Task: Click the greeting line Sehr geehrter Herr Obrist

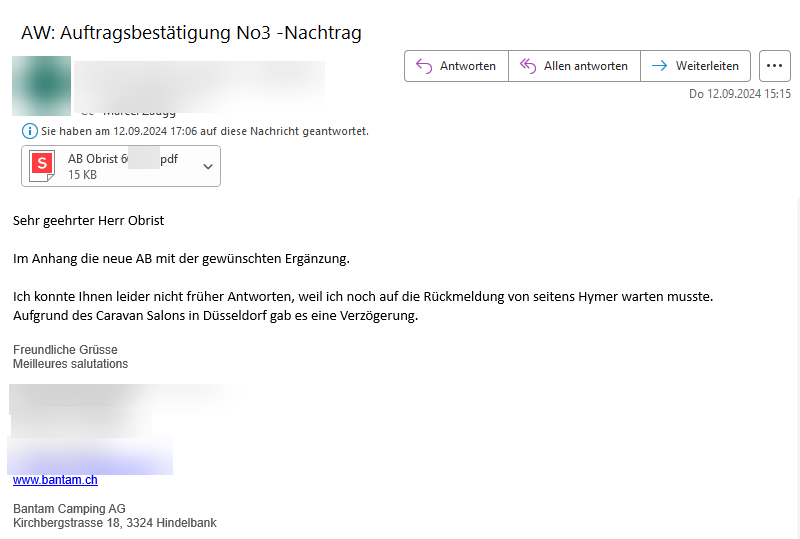Action: [x=89, y=220]
